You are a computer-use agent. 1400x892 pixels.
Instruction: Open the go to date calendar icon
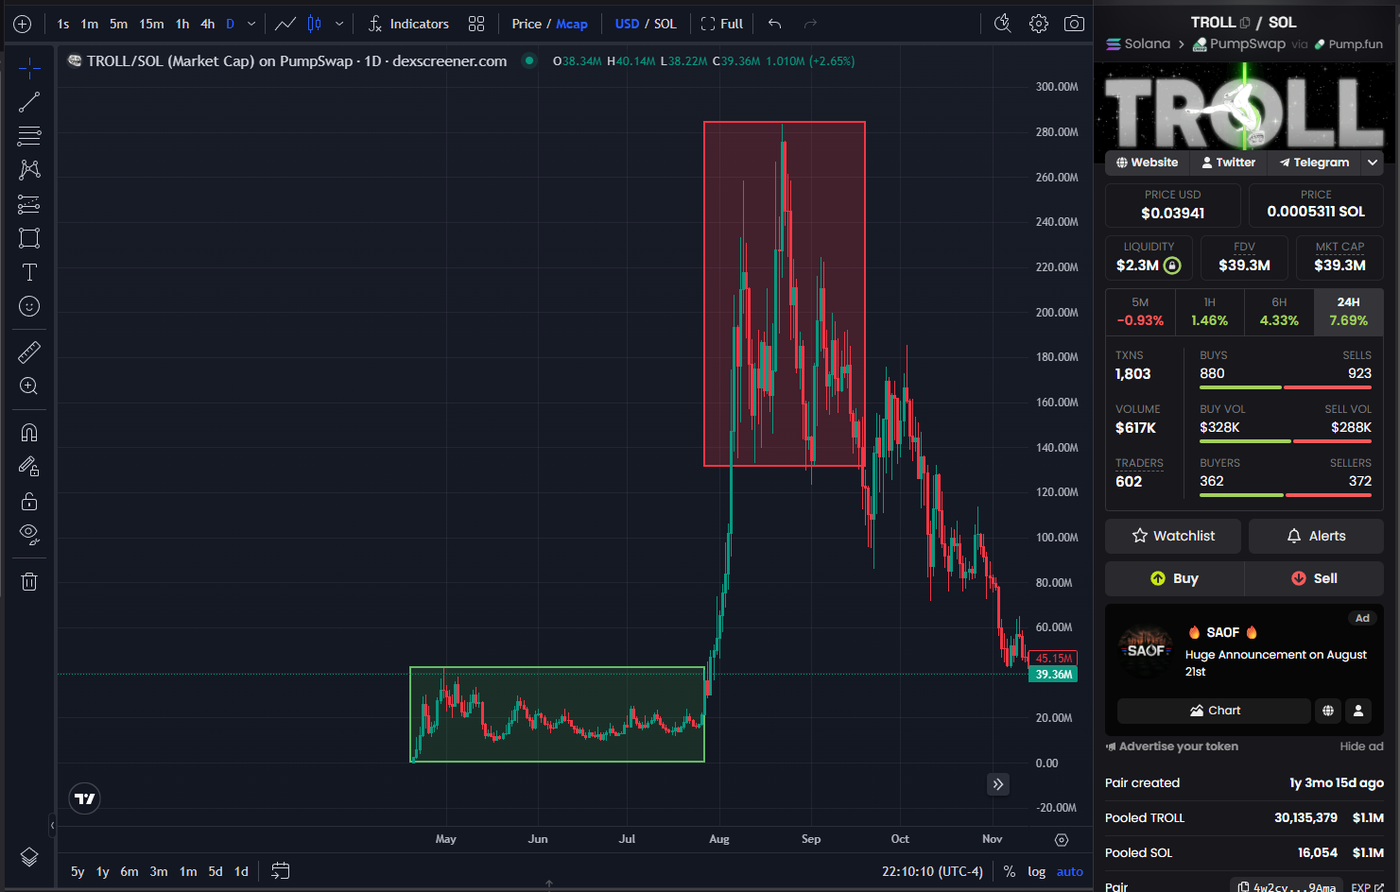[280, 871]
